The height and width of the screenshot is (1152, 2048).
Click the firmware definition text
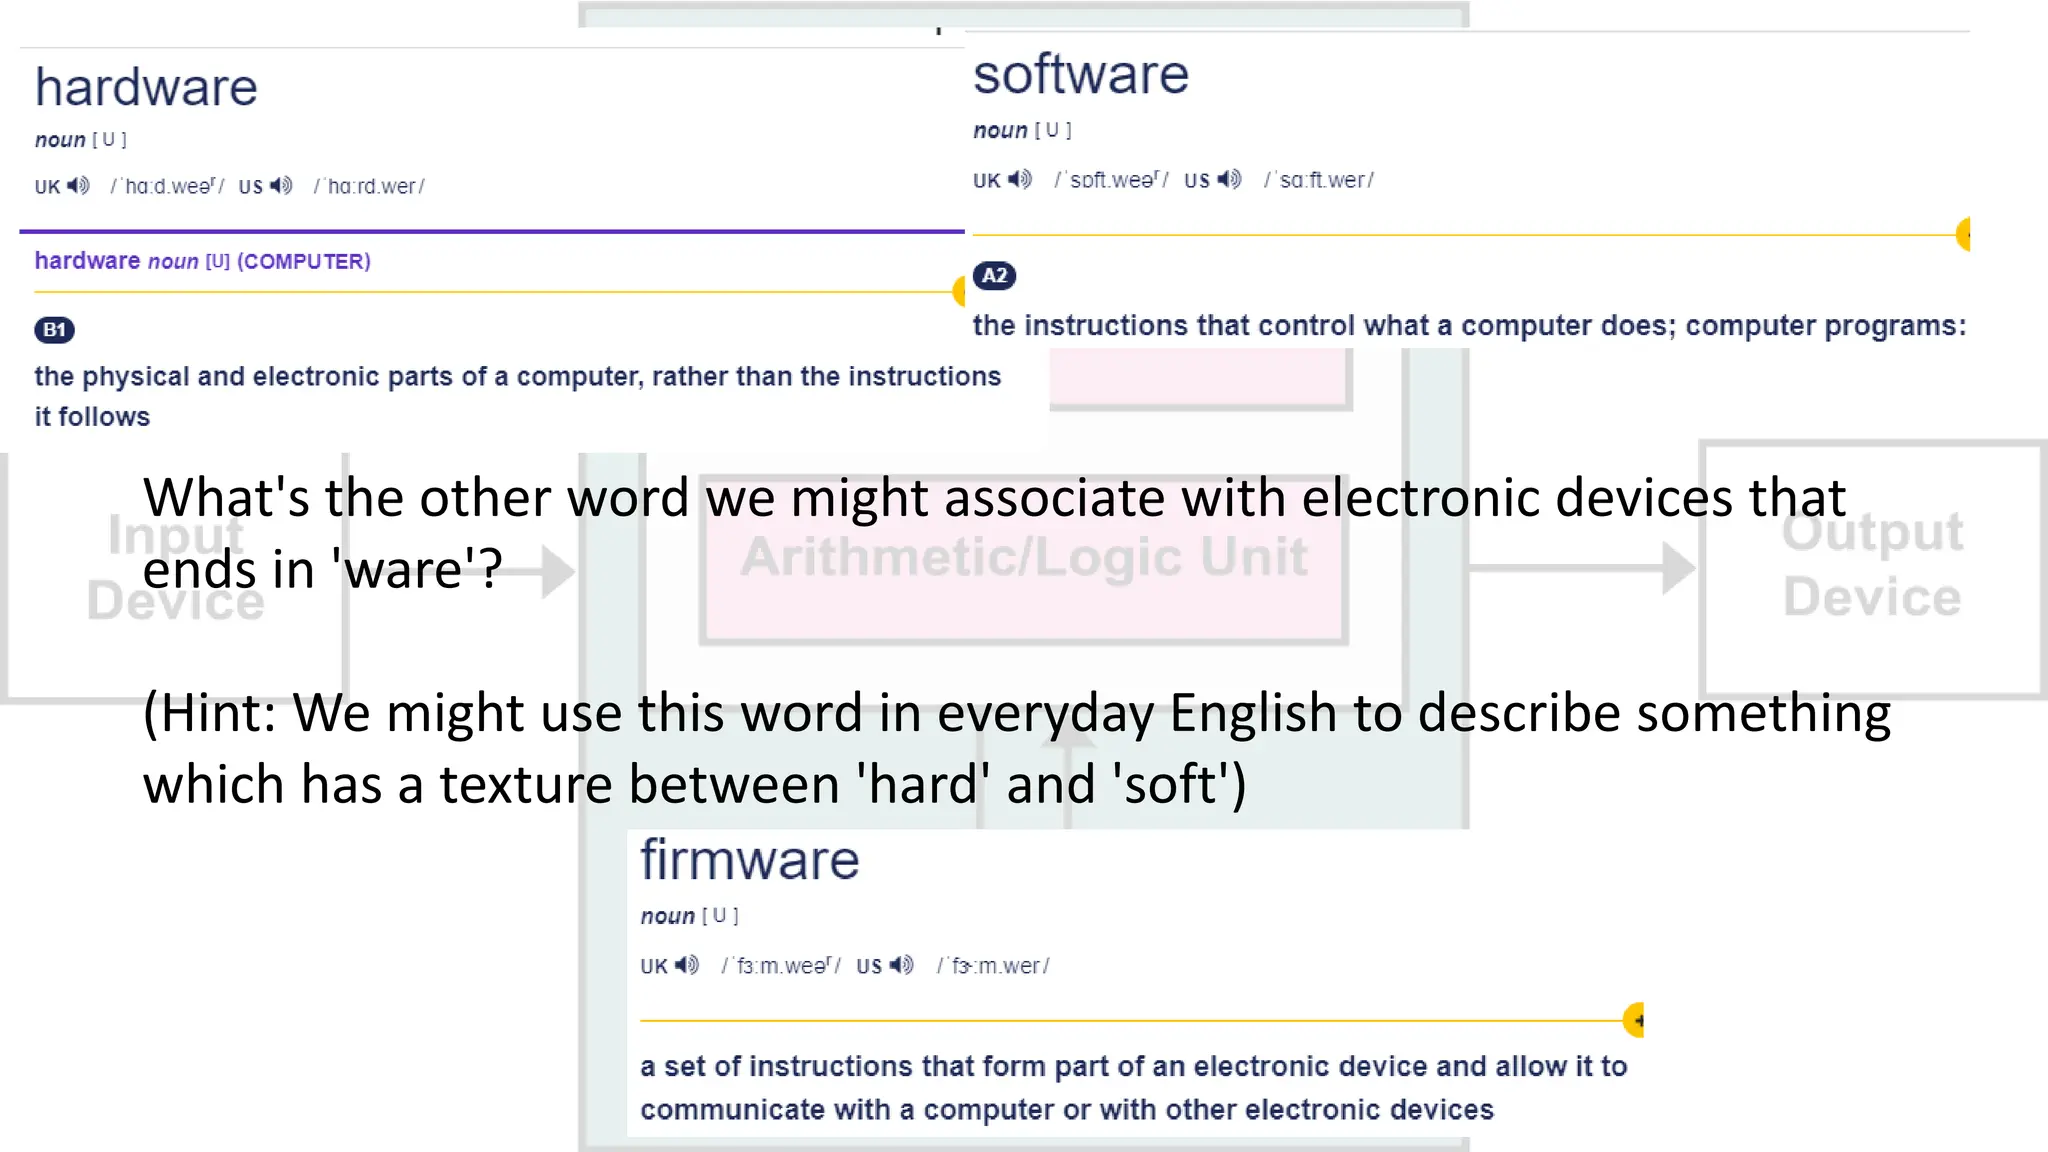[x=1134, y=1088]
